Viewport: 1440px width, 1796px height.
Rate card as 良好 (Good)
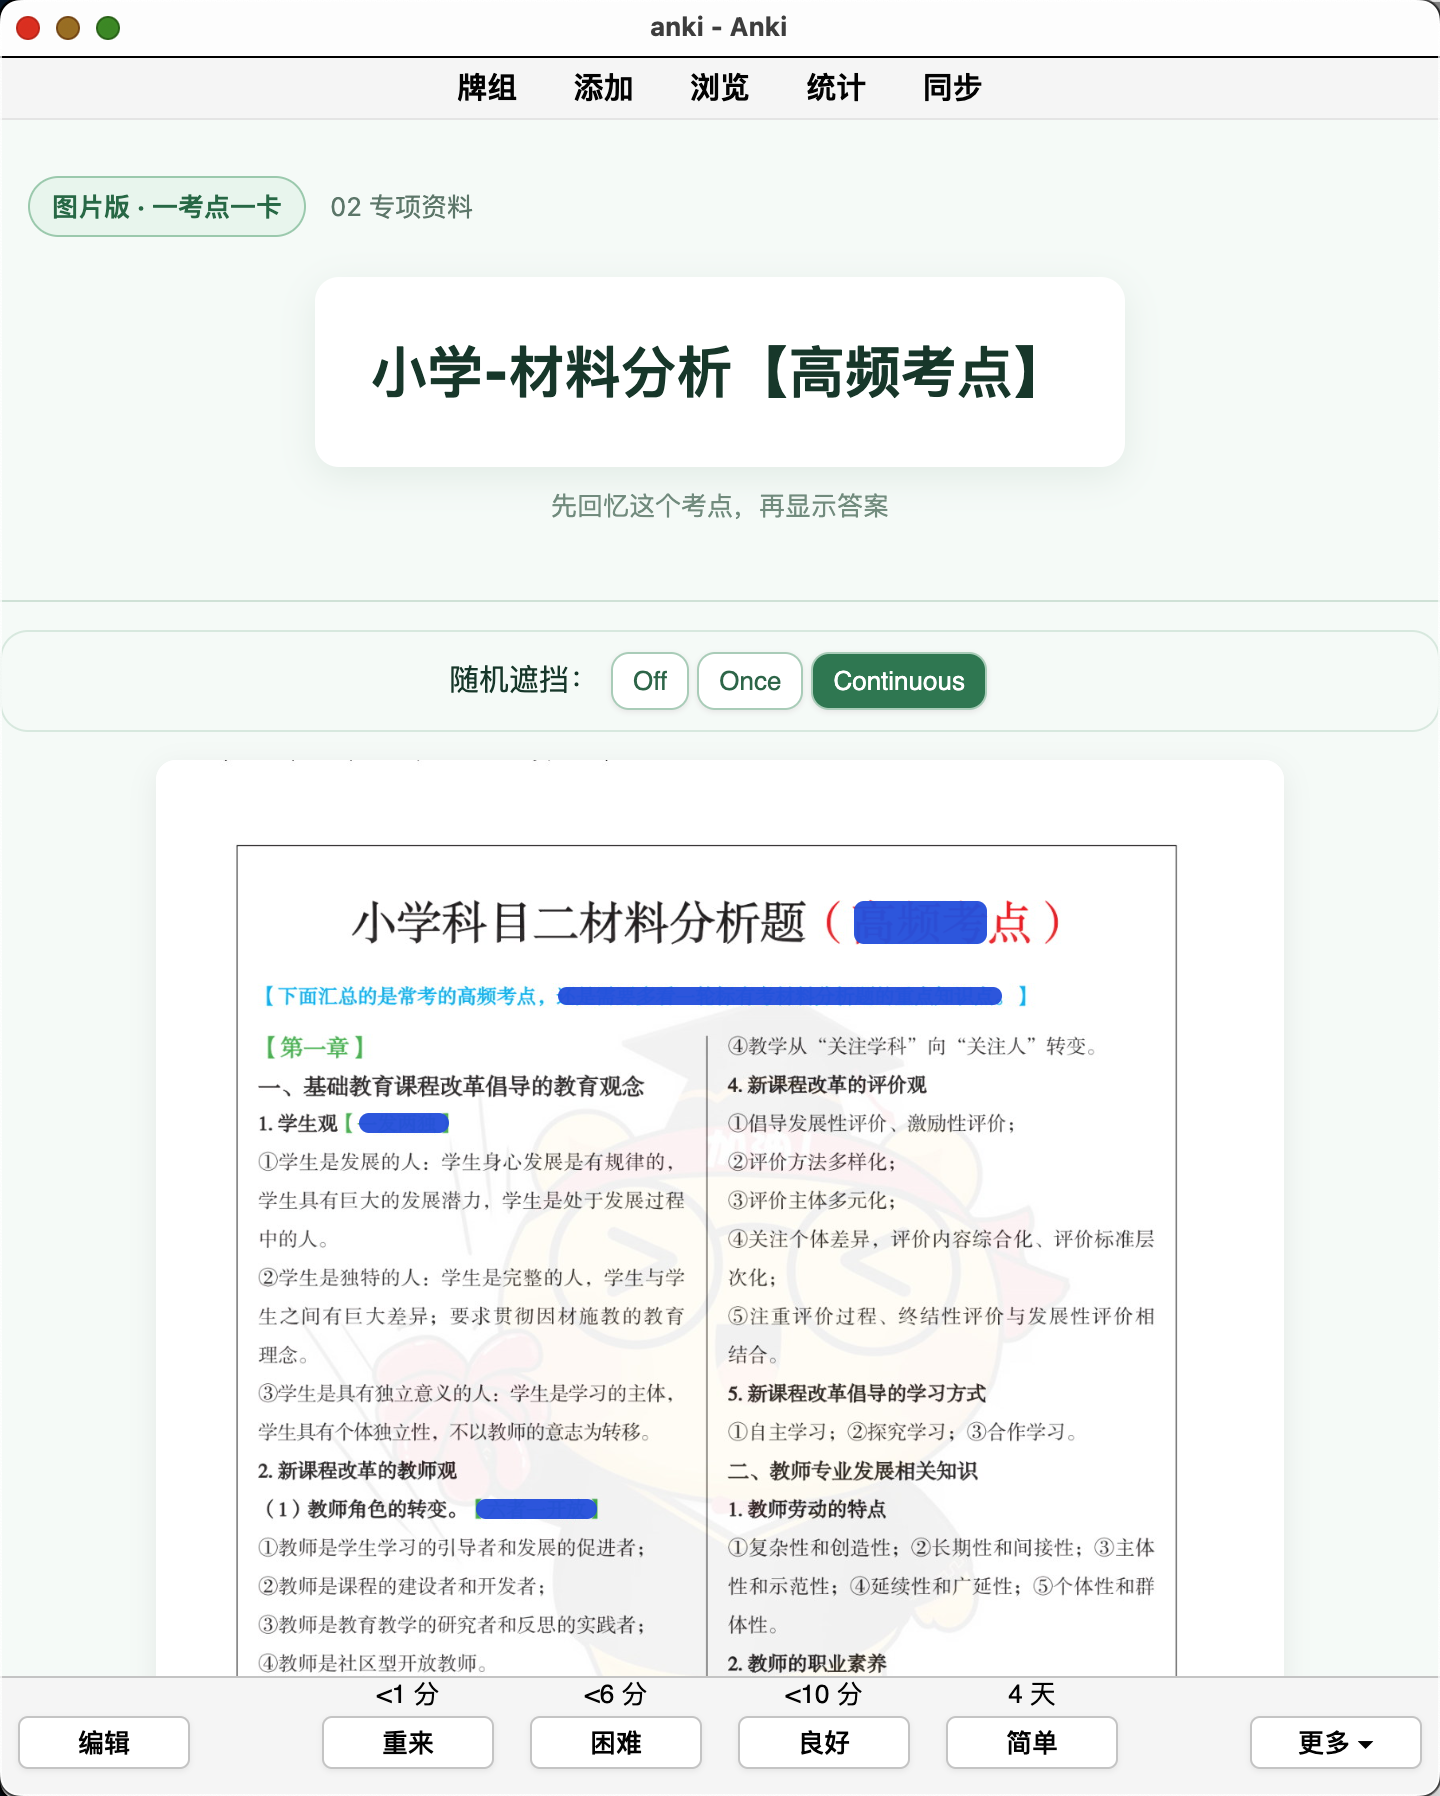824,1743
